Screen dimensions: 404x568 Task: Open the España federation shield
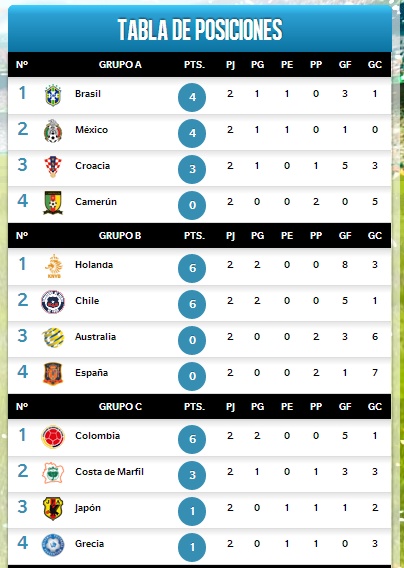(53, 373)
